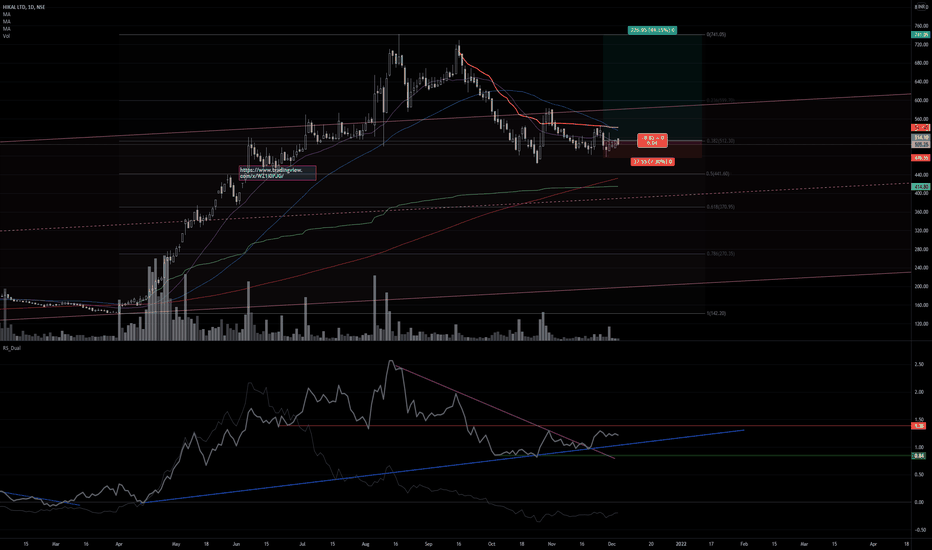932x550 pixels.
Task: Click the Aug label on the time axis
Action: [x=366, y=544]
